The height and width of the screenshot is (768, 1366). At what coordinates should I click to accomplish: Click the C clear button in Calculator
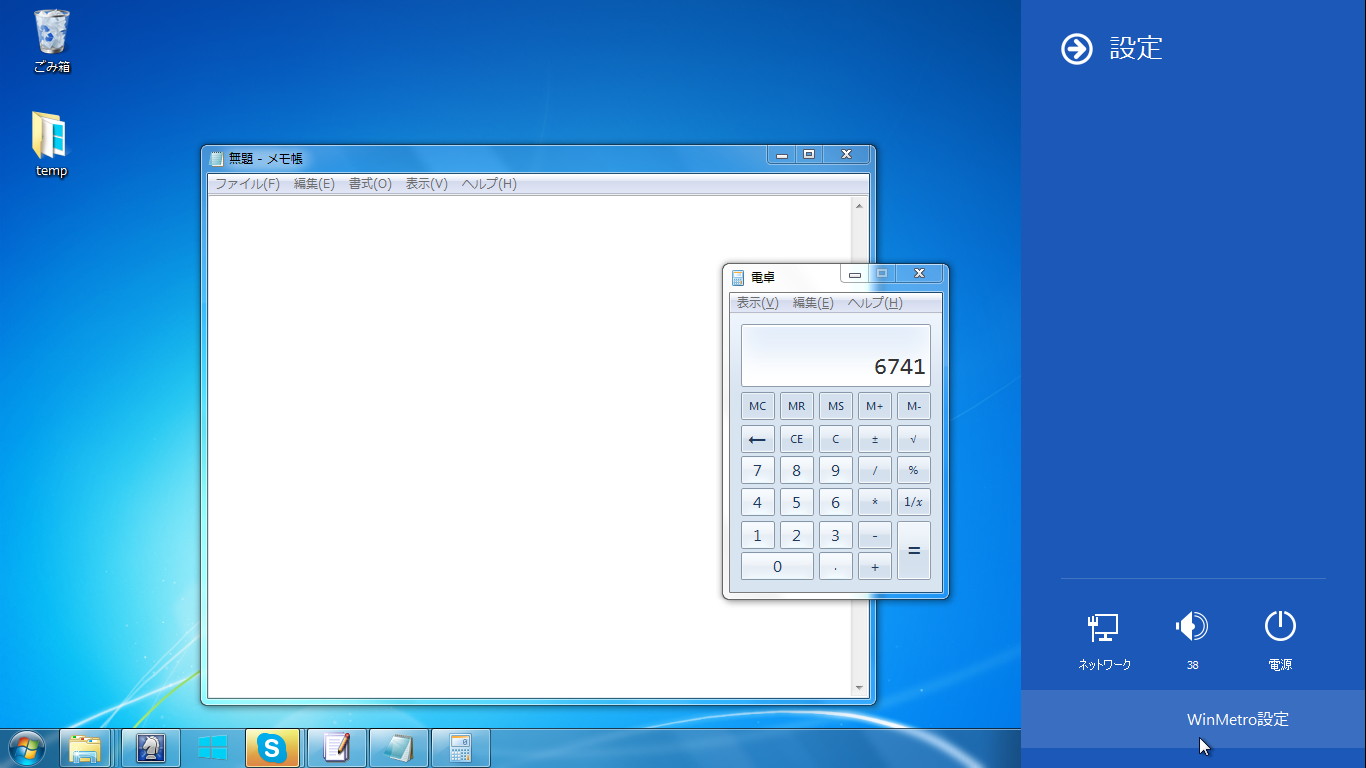coord(835,438)
